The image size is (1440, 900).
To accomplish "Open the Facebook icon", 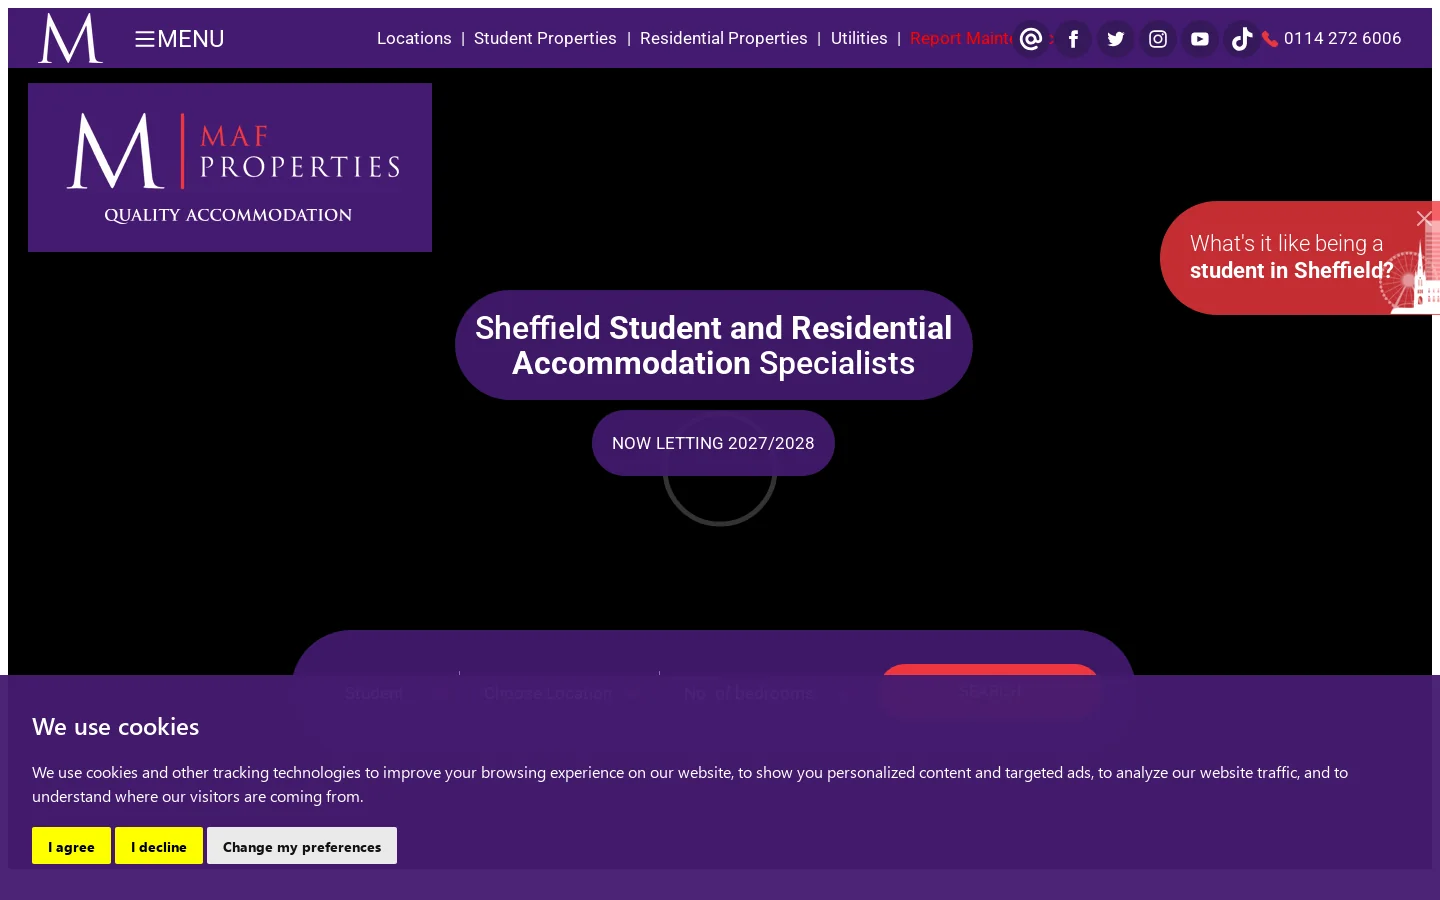I will tap(1073, 39).
